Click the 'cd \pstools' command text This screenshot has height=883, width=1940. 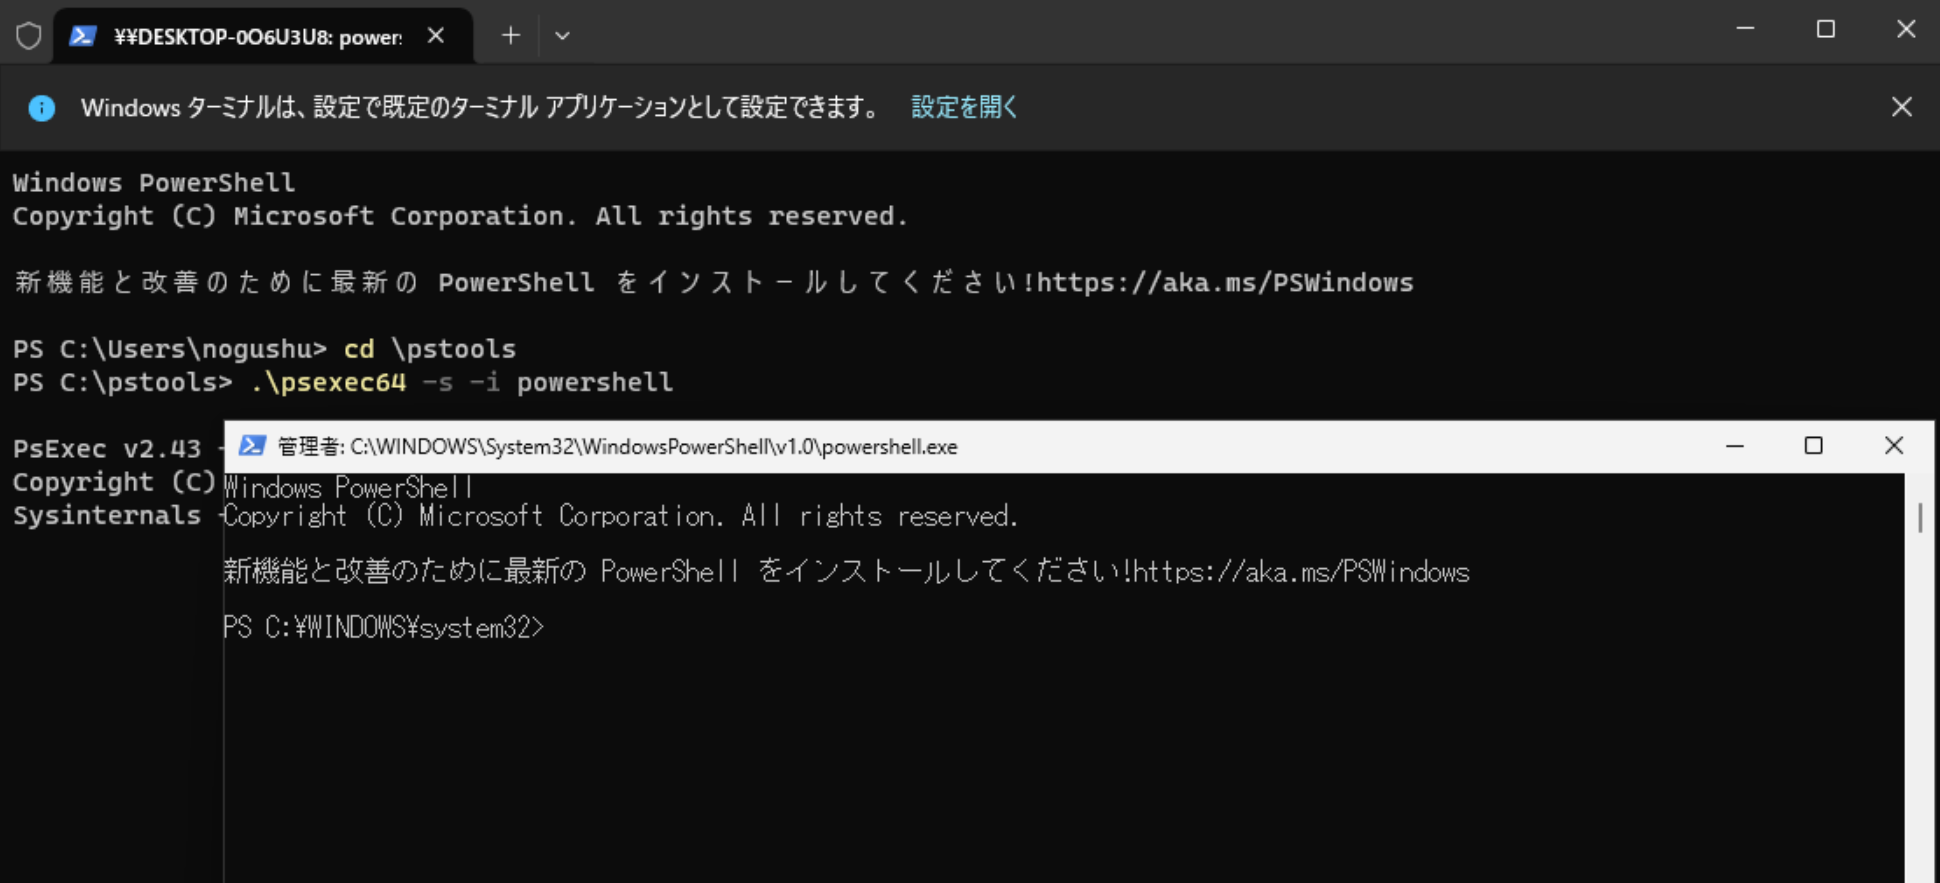[430, 349]
